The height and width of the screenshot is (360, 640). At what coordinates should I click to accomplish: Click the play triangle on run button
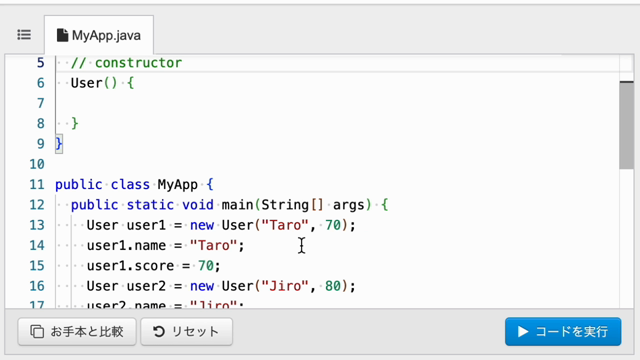click(522, 331)
